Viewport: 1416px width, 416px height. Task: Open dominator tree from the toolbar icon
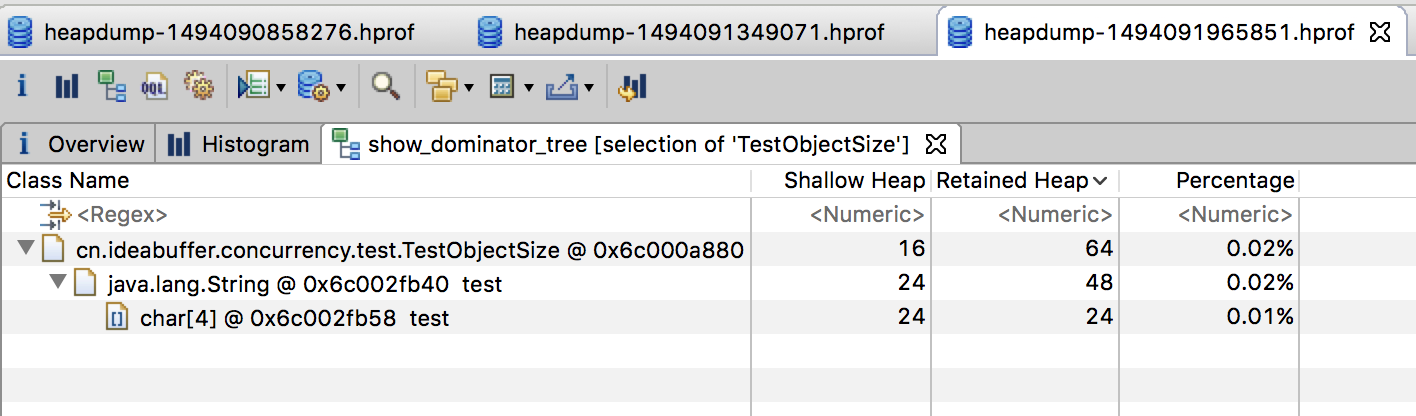coord(111,87)
